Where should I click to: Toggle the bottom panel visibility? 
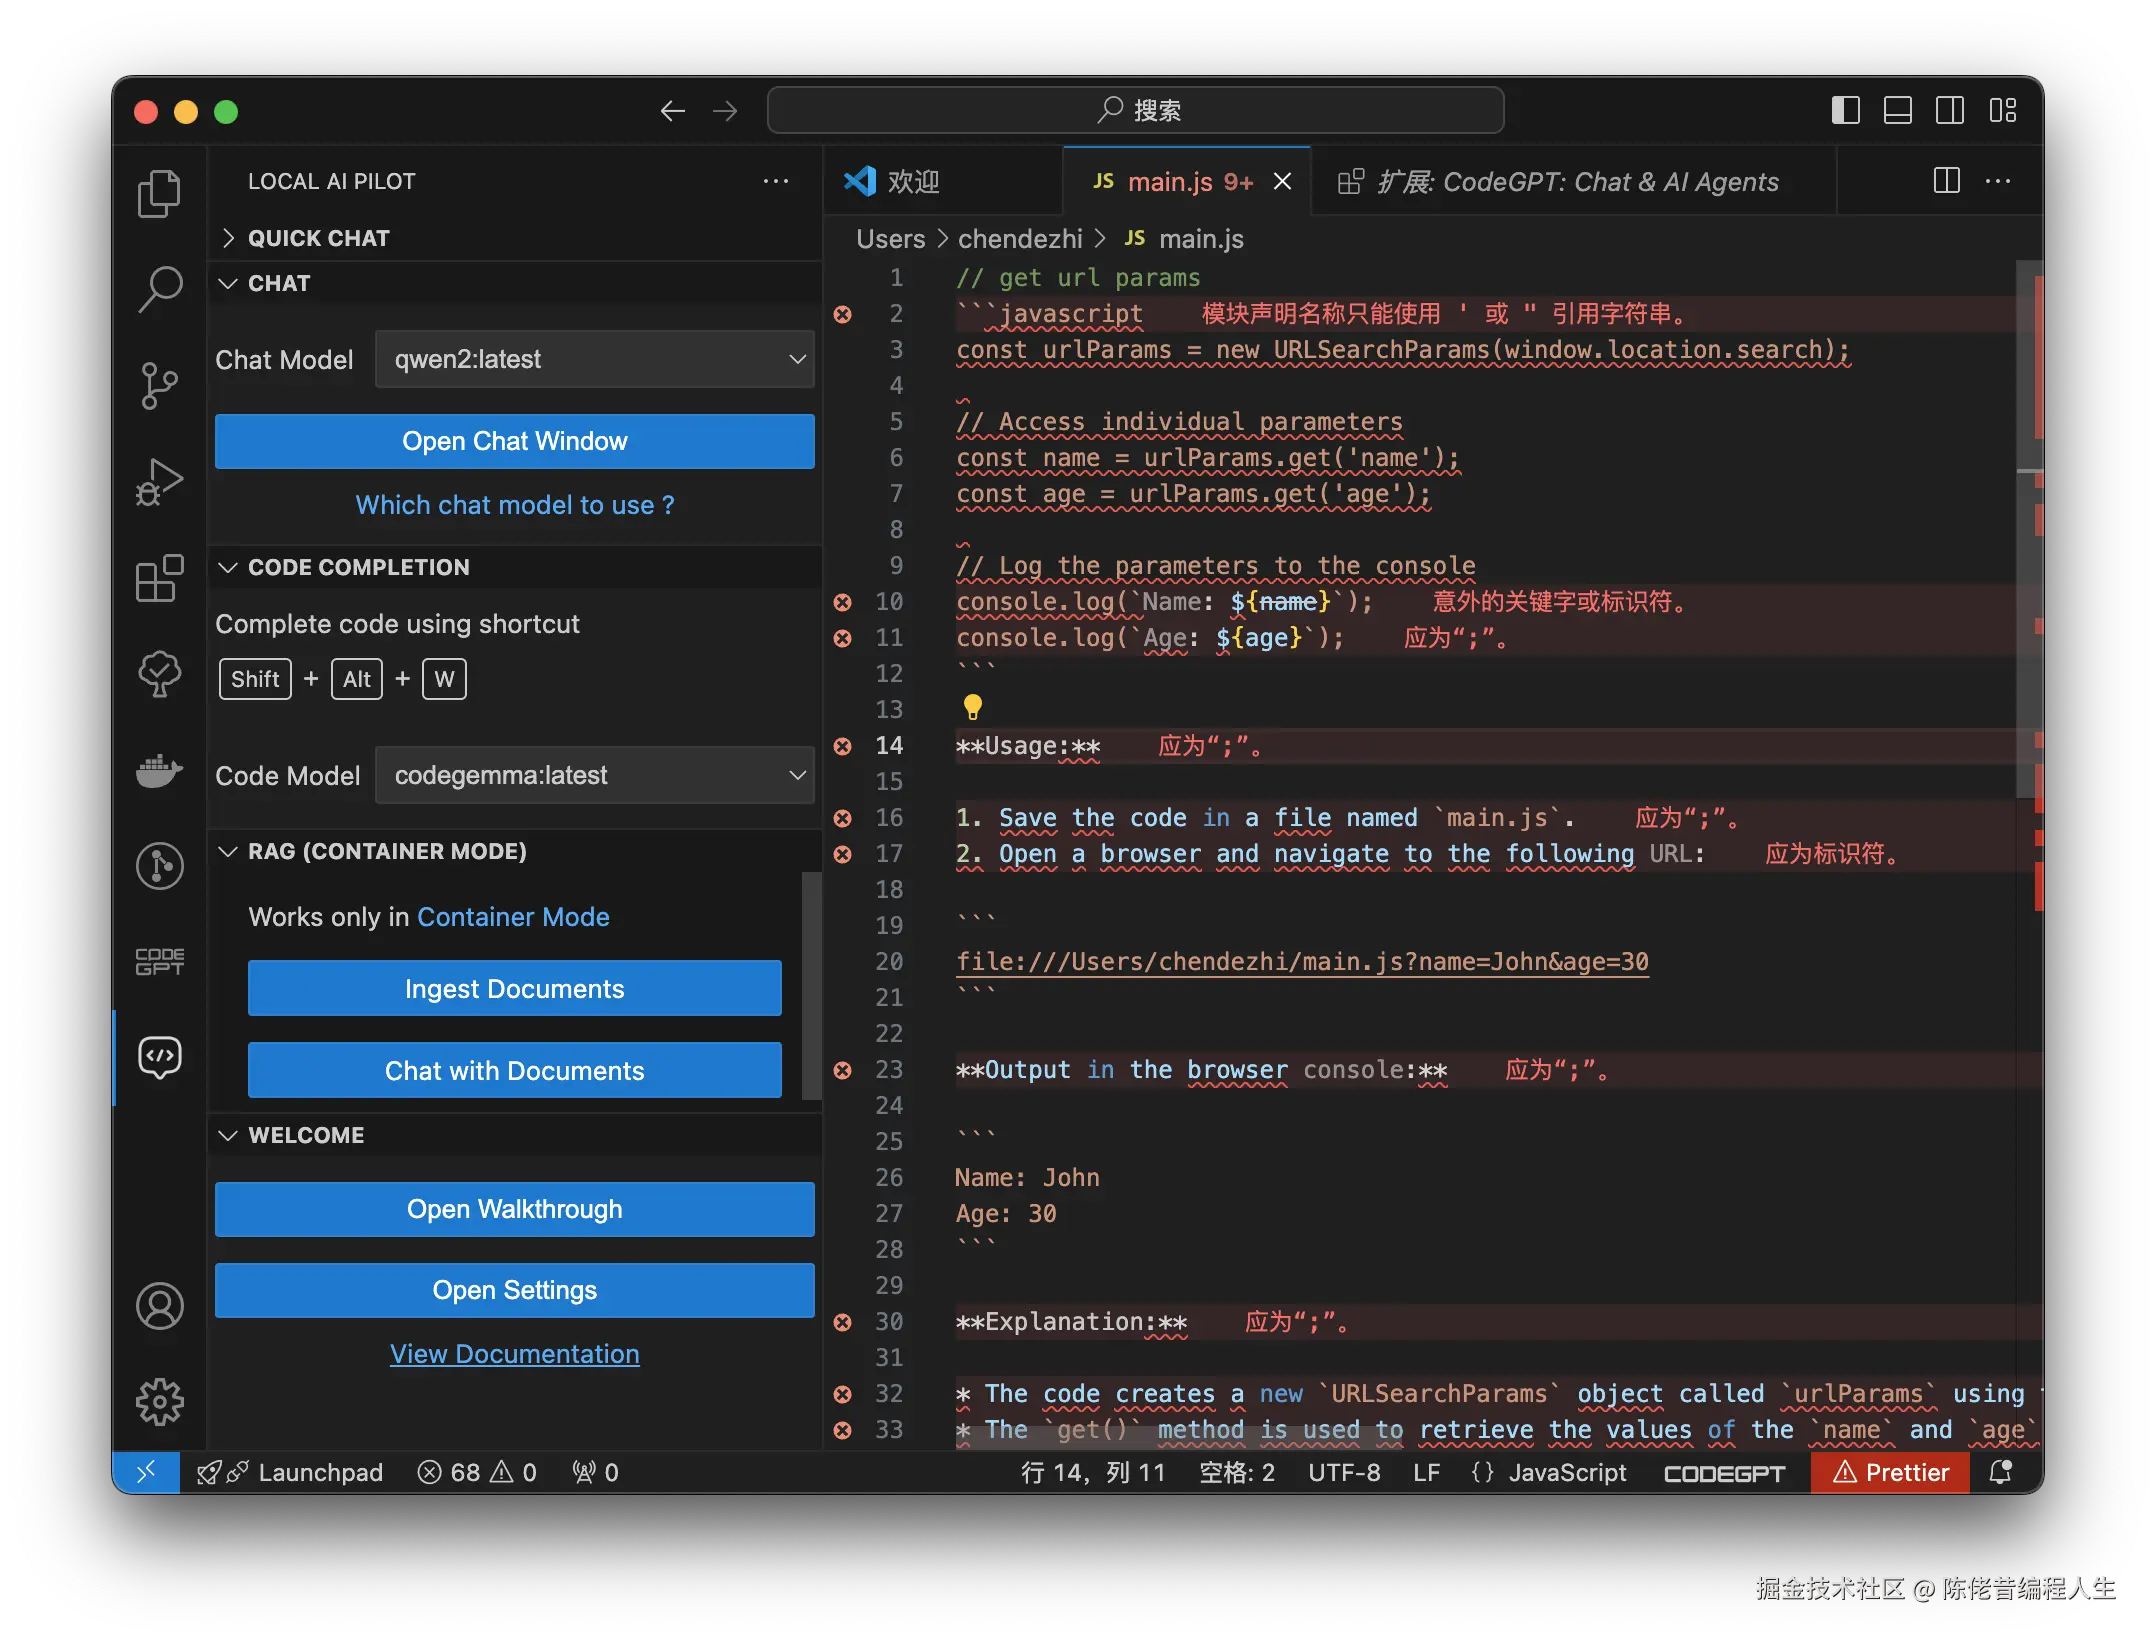[x=1897, y=110]
